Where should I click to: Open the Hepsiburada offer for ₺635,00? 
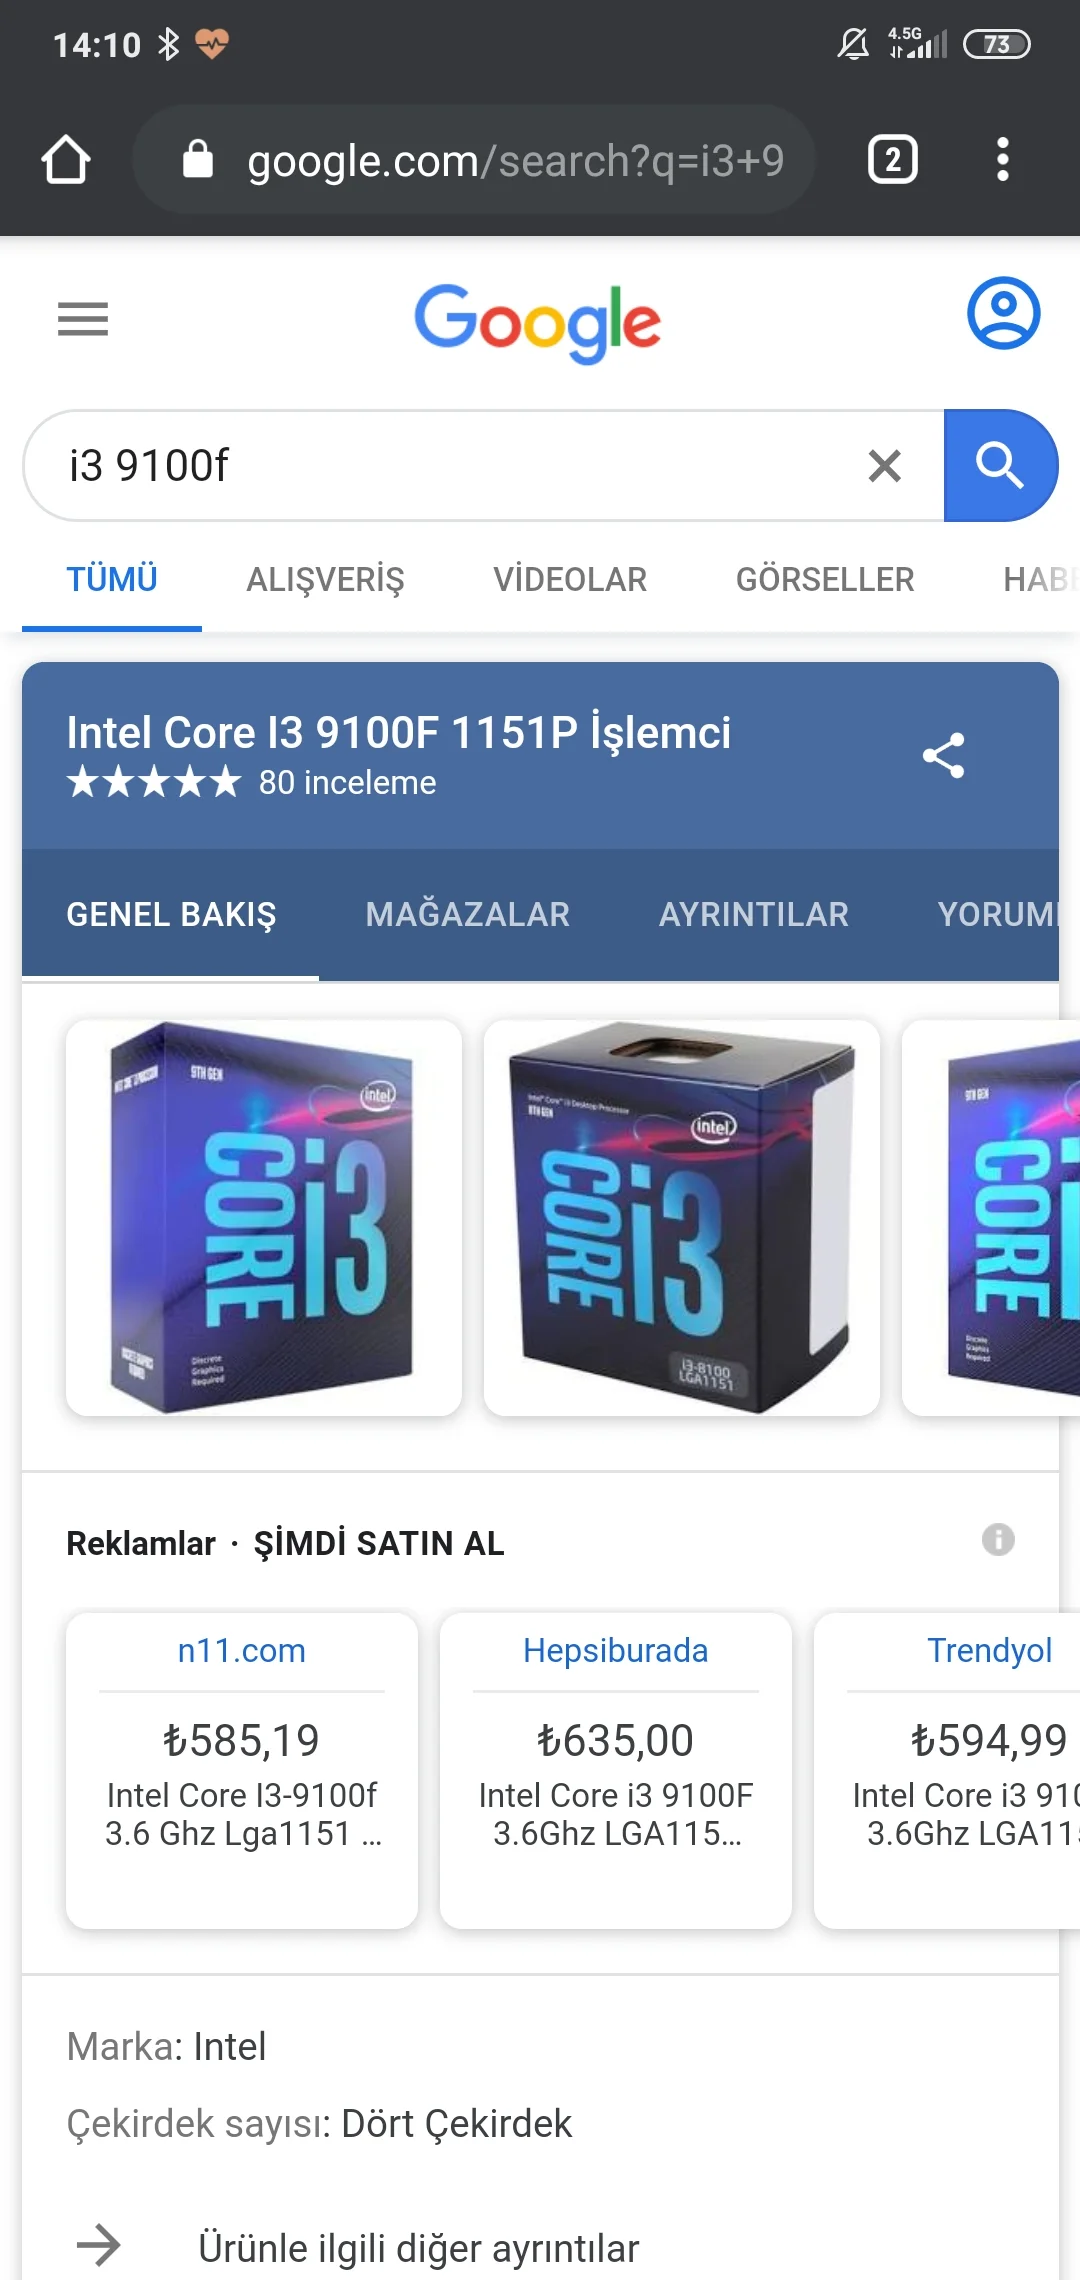click(616, 1770)
